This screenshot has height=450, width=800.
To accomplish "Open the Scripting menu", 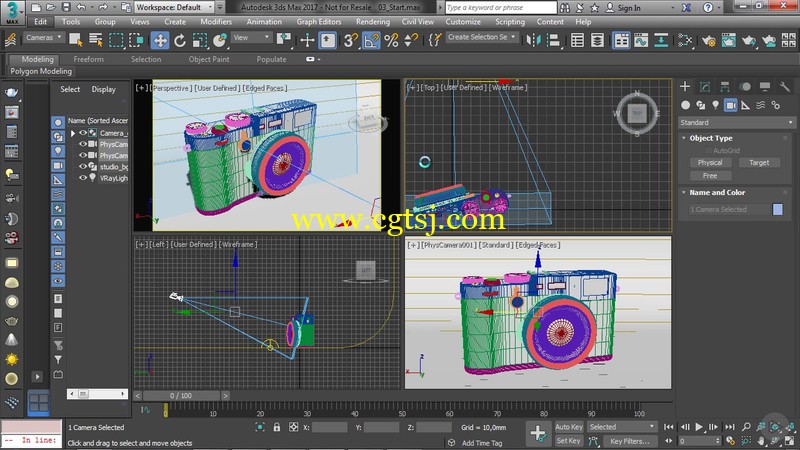I will point(510,22).
